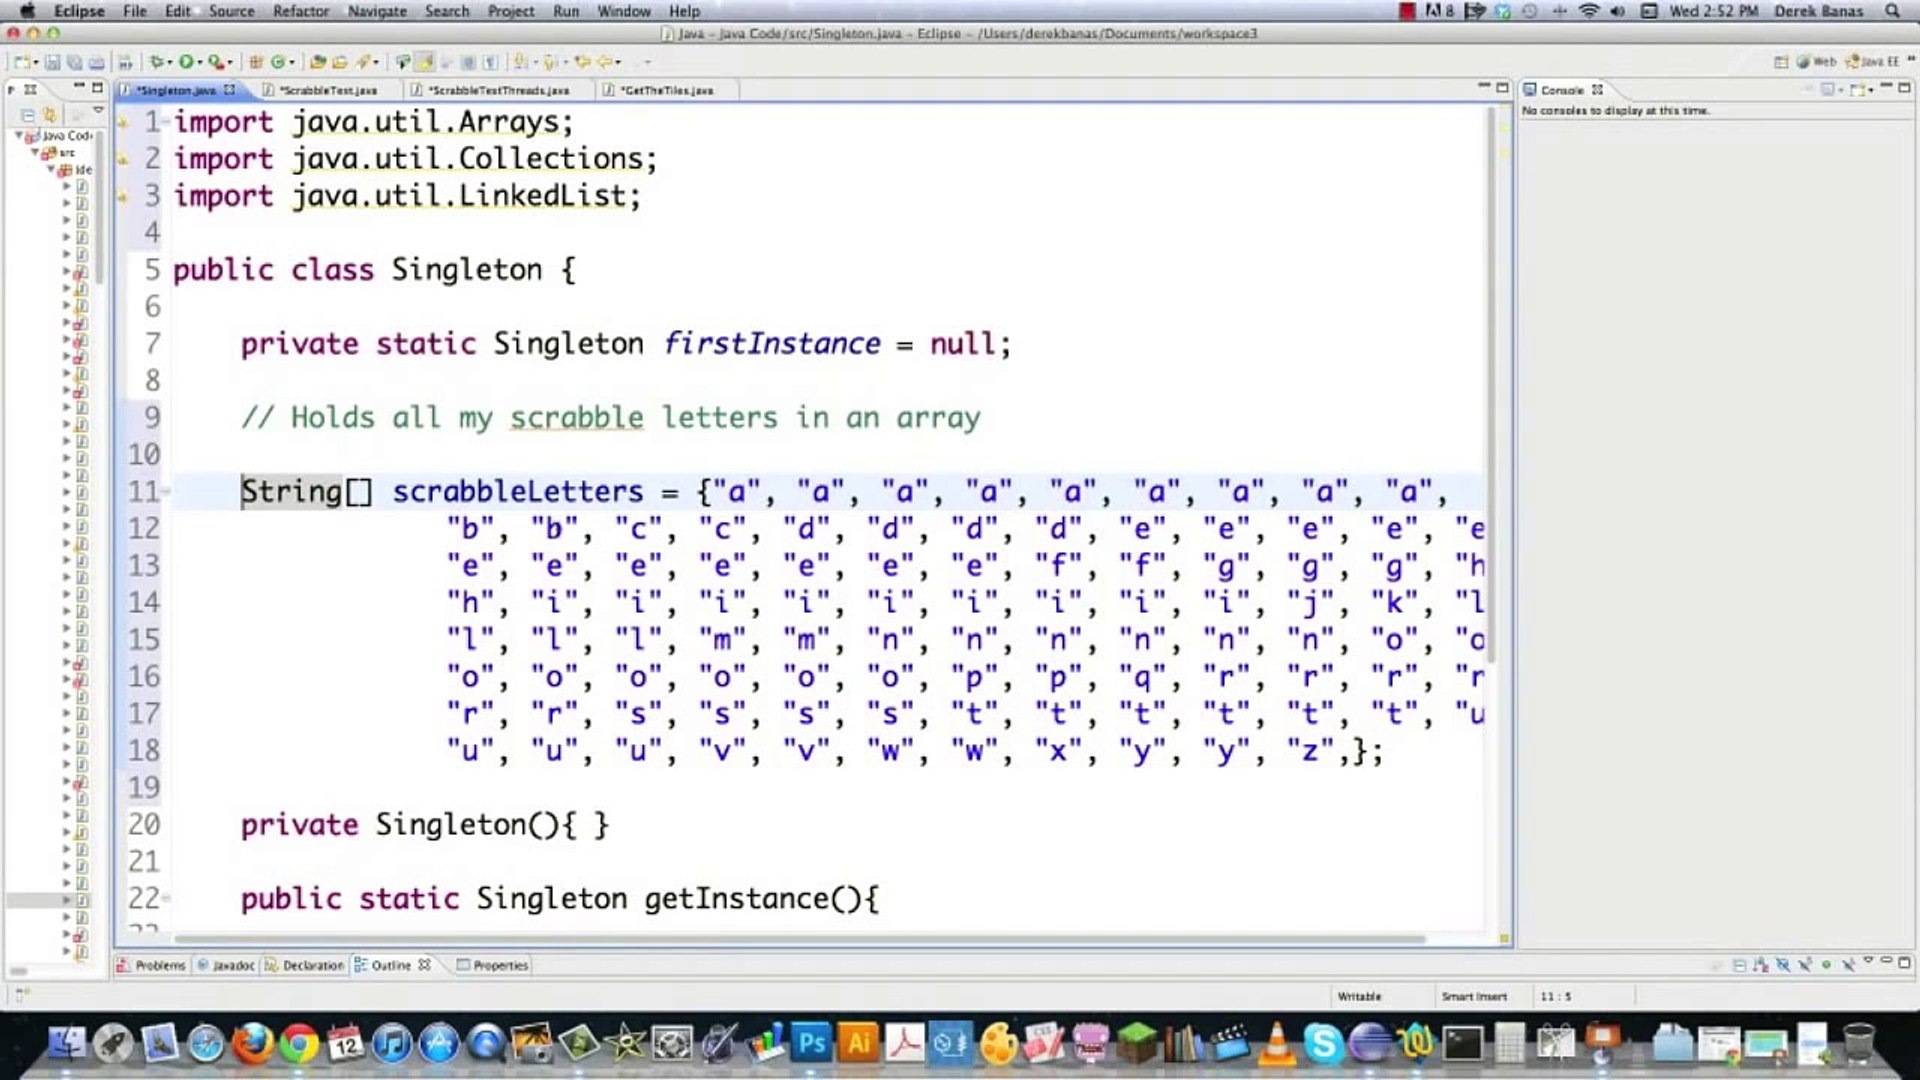Image resolution: width=1920 pixels, height=1080 pixels.
Task: Switch to the Web perspective
Action: tap(1819, 62)
